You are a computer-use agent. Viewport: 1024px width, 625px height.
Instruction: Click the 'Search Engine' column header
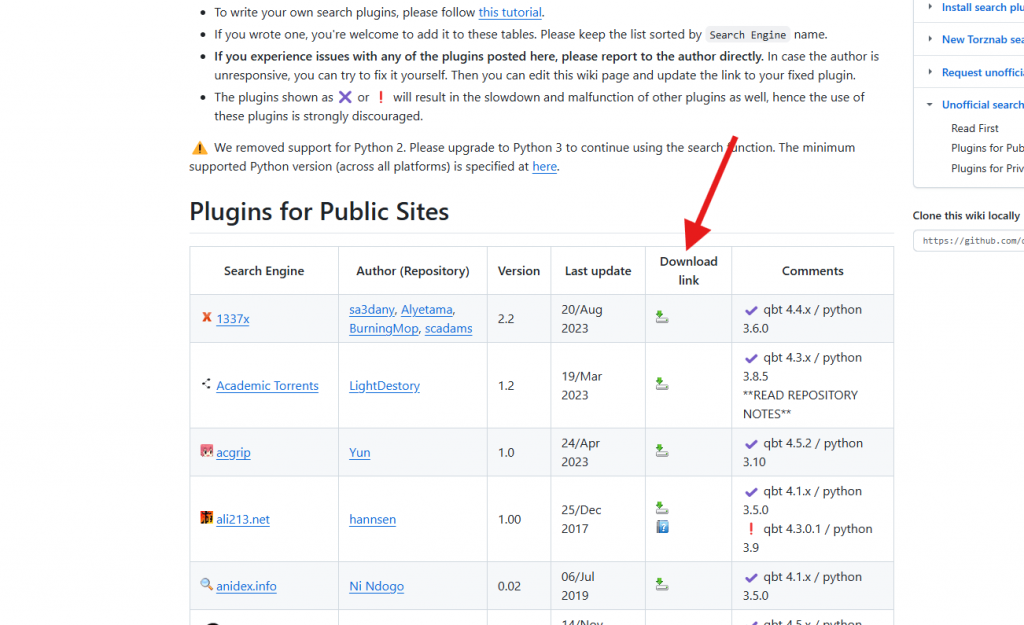(x=264, y=270)
